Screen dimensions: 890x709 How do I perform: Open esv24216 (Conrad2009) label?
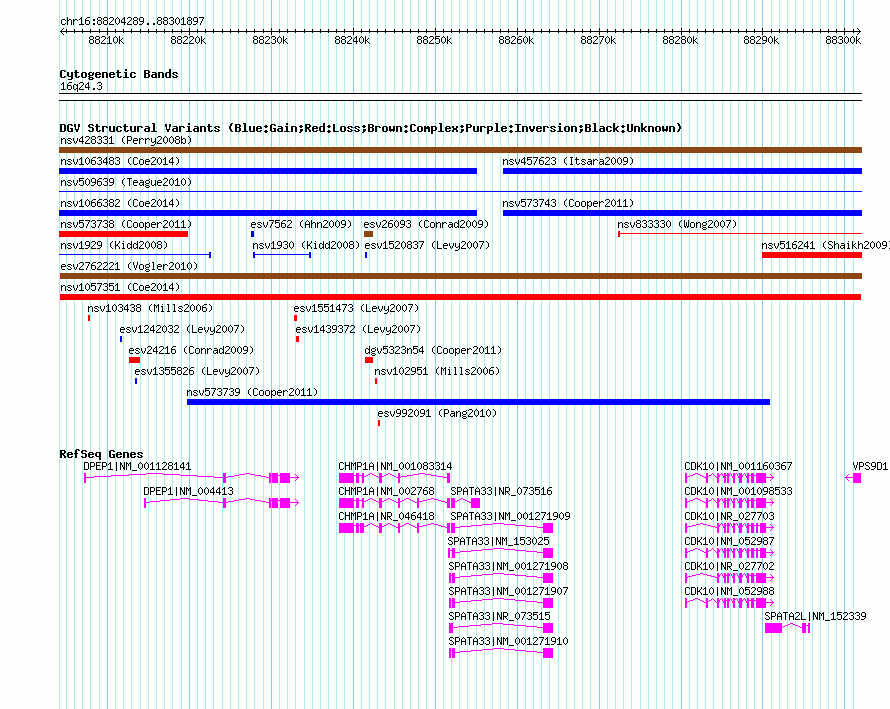click(191, 350)
